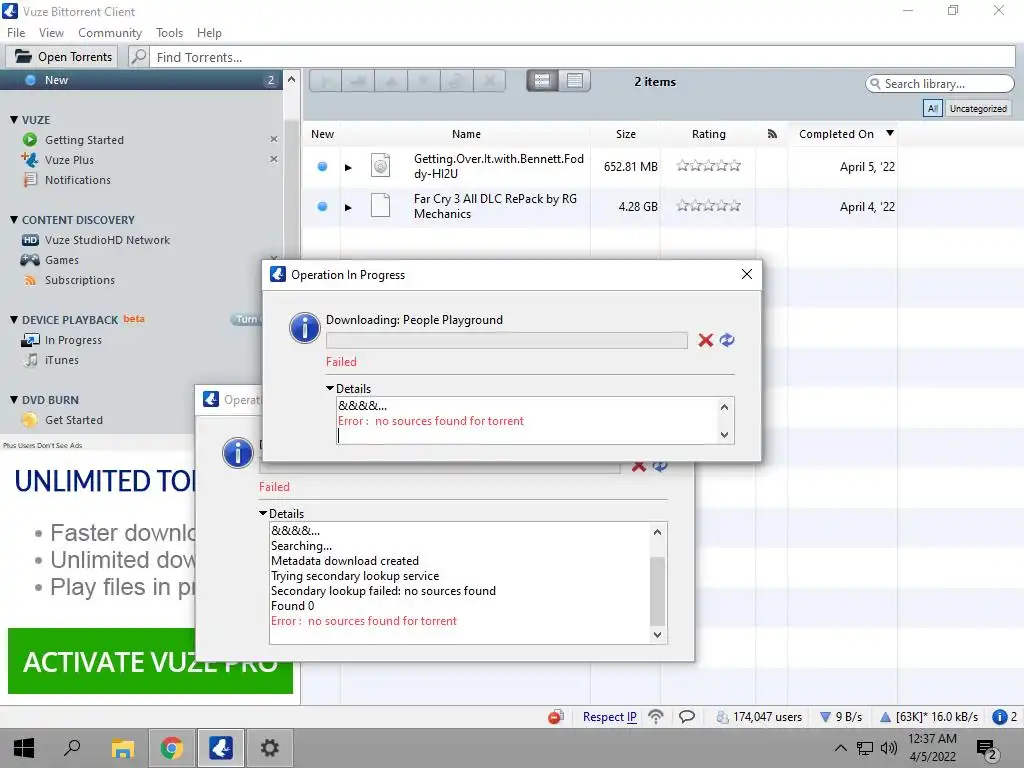
Task: Collapse Details in the back dialog
Action: (263, 513)
